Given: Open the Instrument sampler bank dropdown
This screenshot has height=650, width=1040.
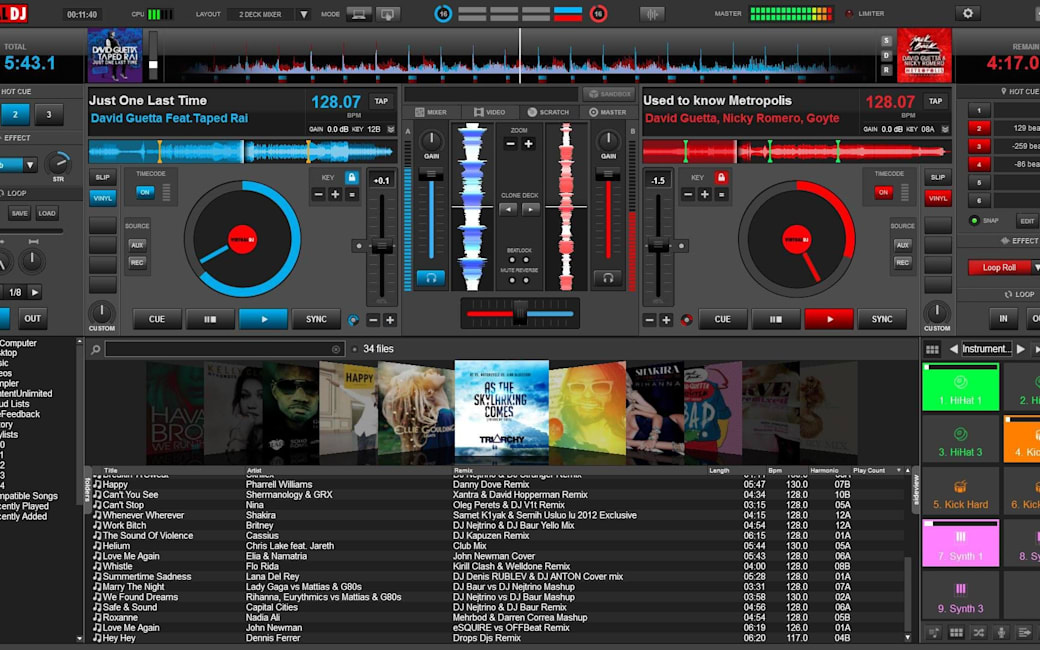Looking at the screenshot, I should pyautogui.click(x=986, y=349).
